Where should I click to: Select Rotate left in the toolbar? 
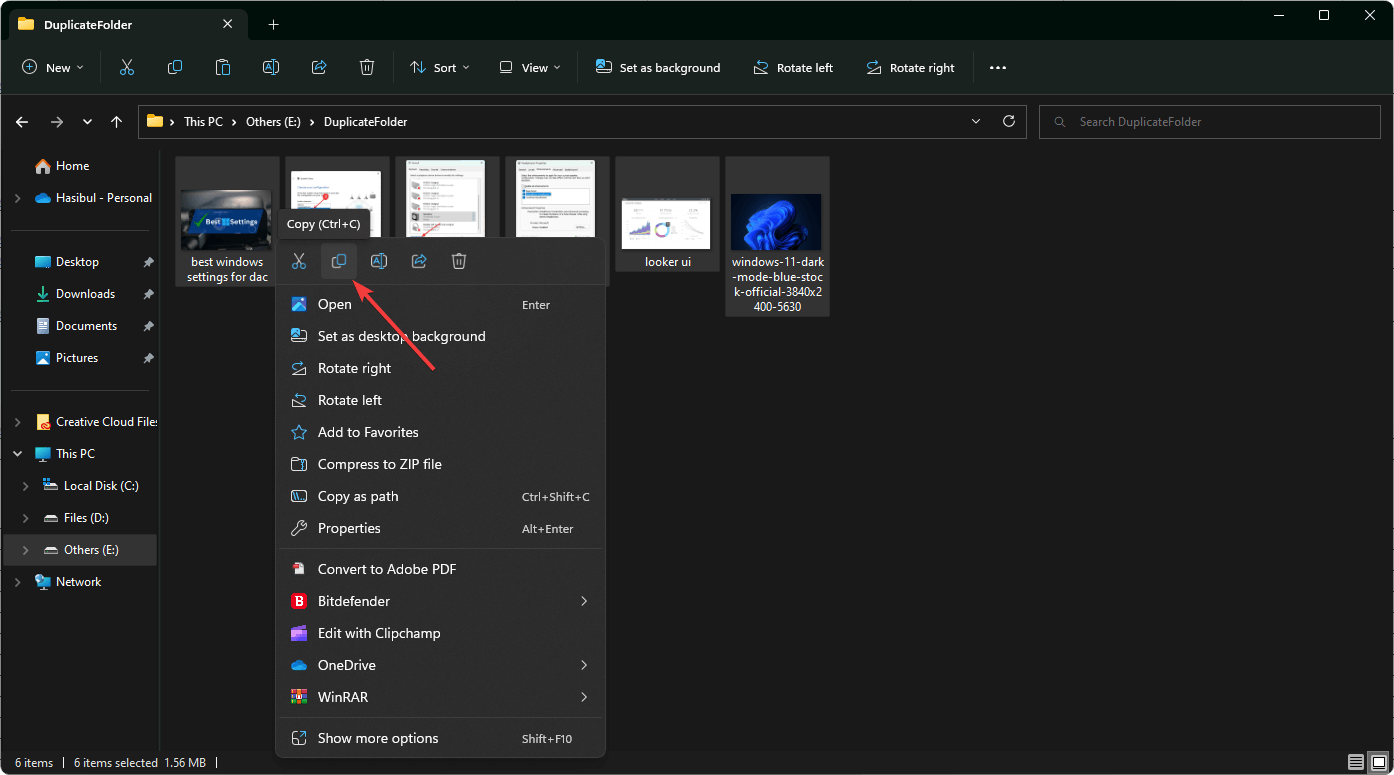point(793,67)
